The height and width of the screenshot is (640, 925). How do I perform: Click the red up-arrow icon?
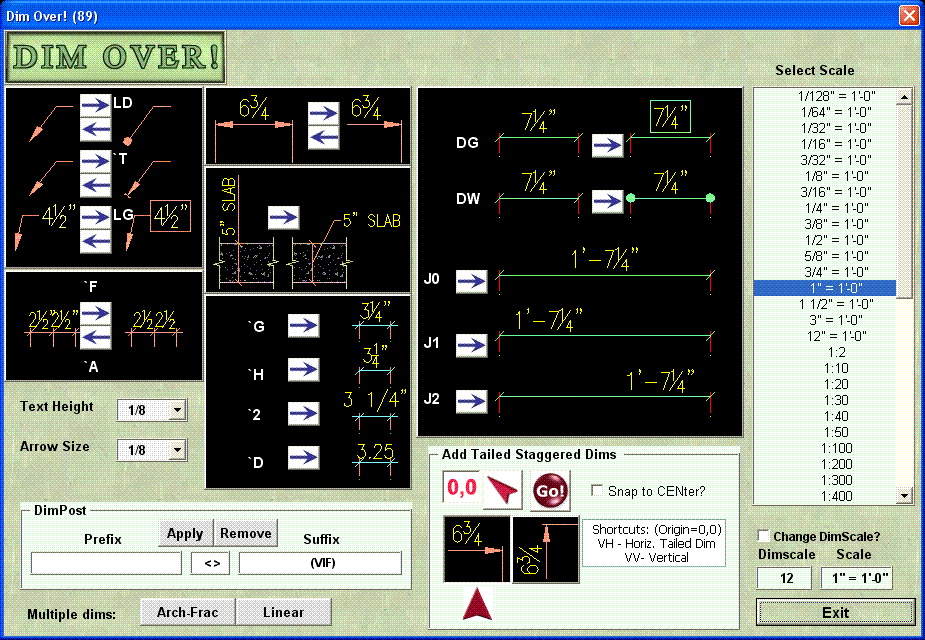click(x=477, y=603)
